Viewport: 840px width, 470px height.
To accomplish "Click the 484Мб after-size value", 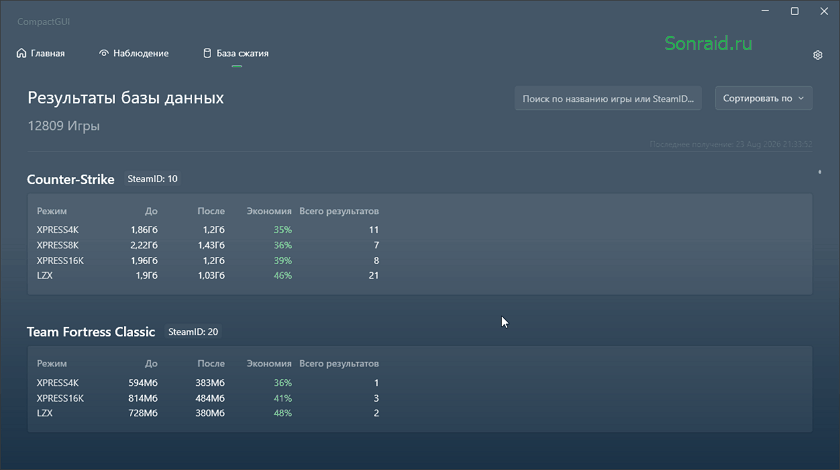I will click(x=210, y=398).
